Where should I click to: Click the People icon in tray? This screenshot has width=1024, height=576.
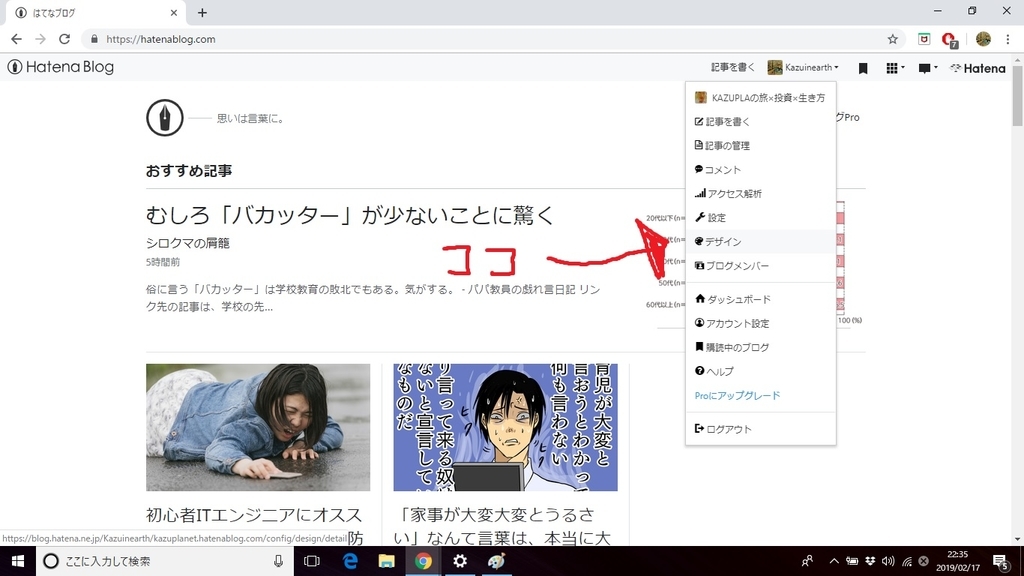807,561
